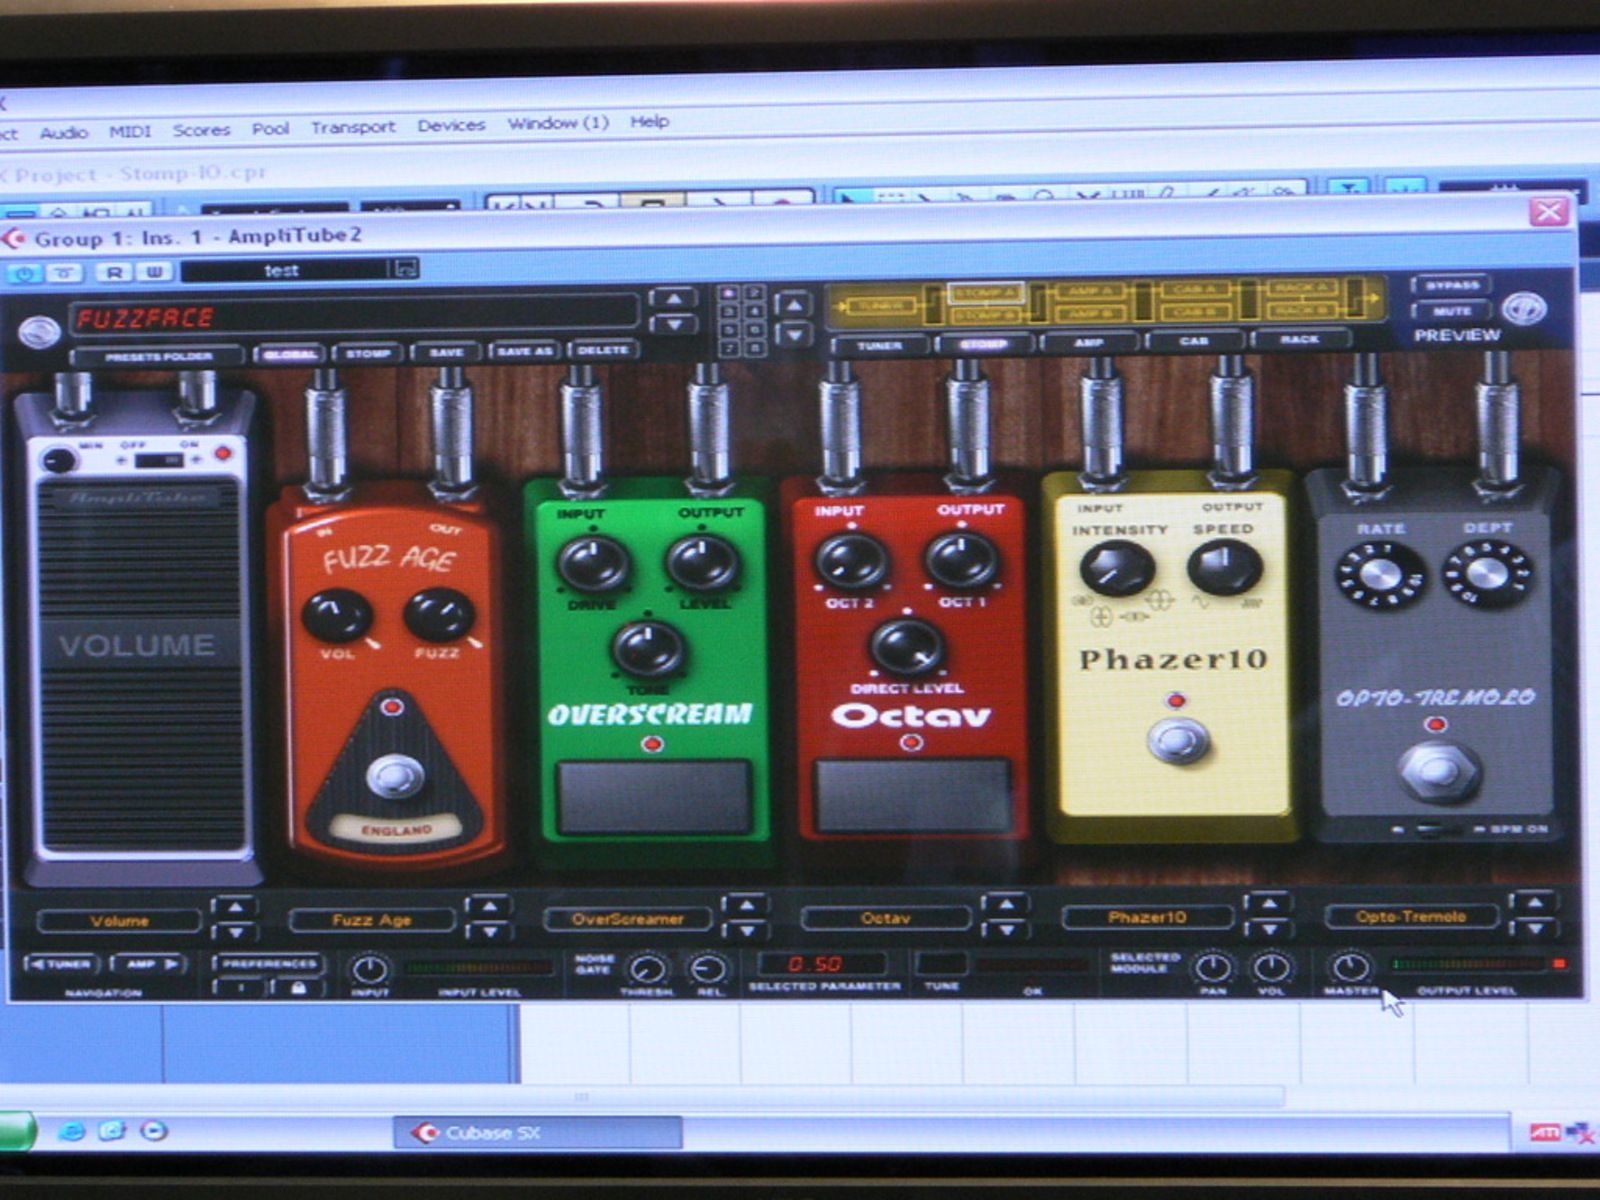Click the MASTER volume knob
The image size is (1600, 1200).
(x=1351, y=967)
